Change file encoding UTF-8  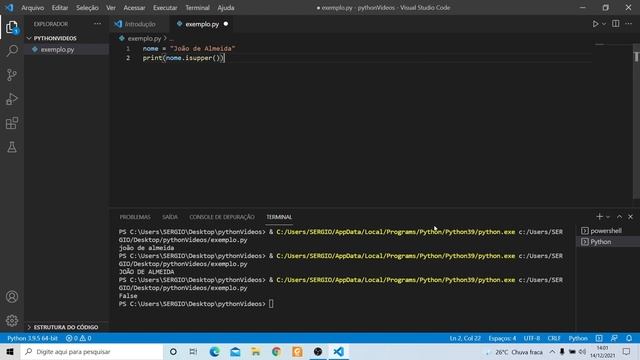pos(532,338)
